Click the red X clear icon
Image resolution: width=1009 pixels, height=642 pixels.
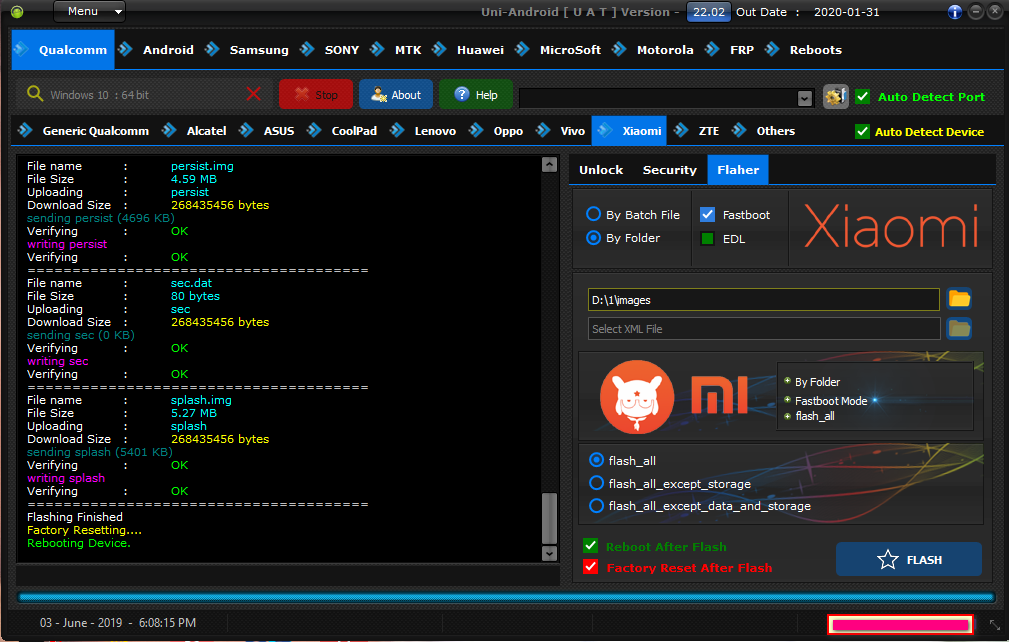(254, 95)
